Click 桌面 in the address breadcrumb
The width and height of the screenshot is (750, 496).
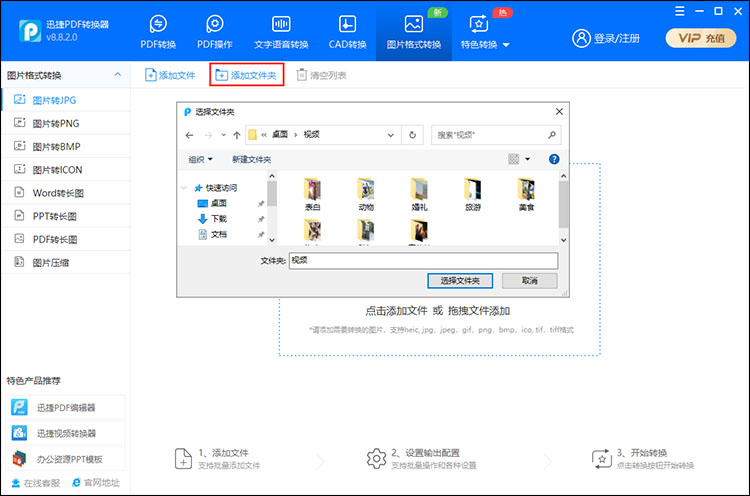(280, 135)
